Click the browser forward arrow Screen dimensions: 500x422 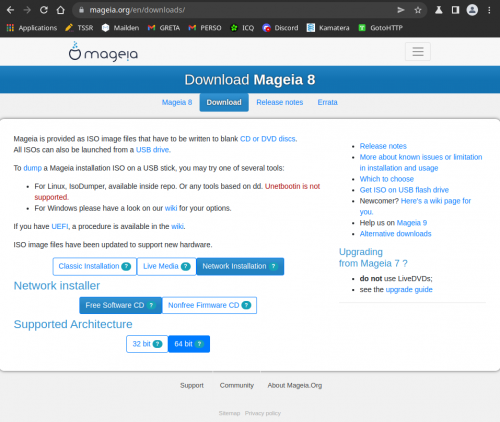pyautogui.click(x=27, y=10)
